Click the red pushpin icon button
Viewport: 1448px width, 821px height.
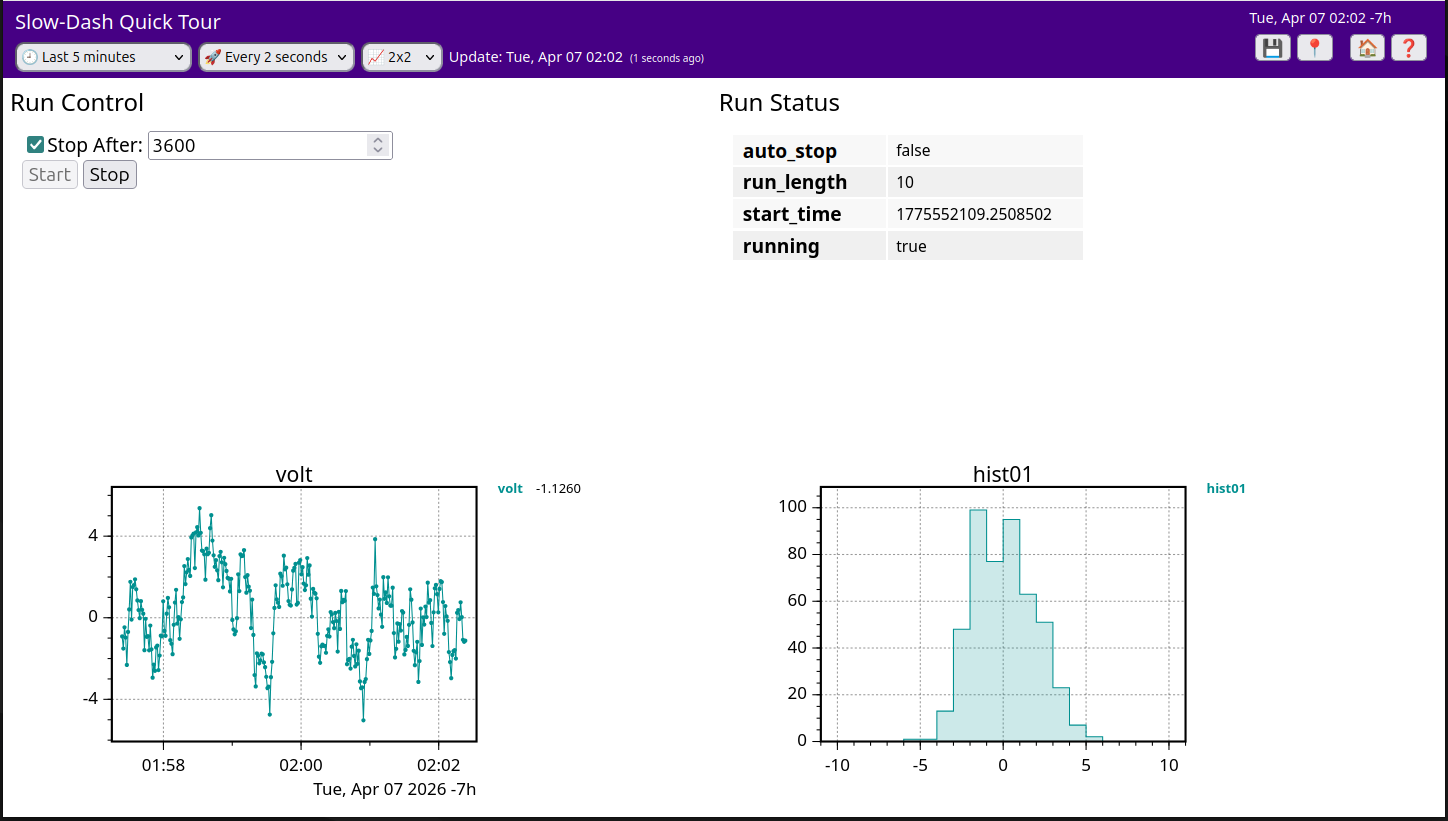(x=1314, y=48)
